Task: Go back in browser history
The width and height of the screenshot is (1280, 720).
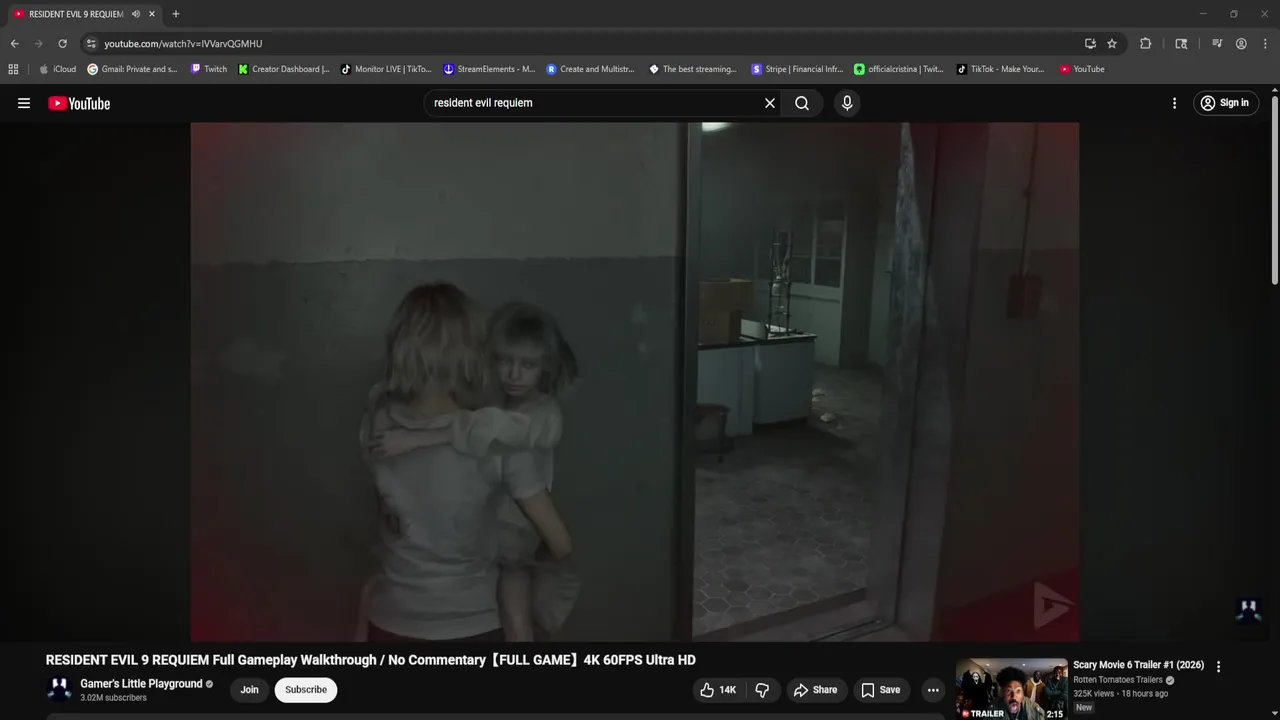Action: coord(14,44)
